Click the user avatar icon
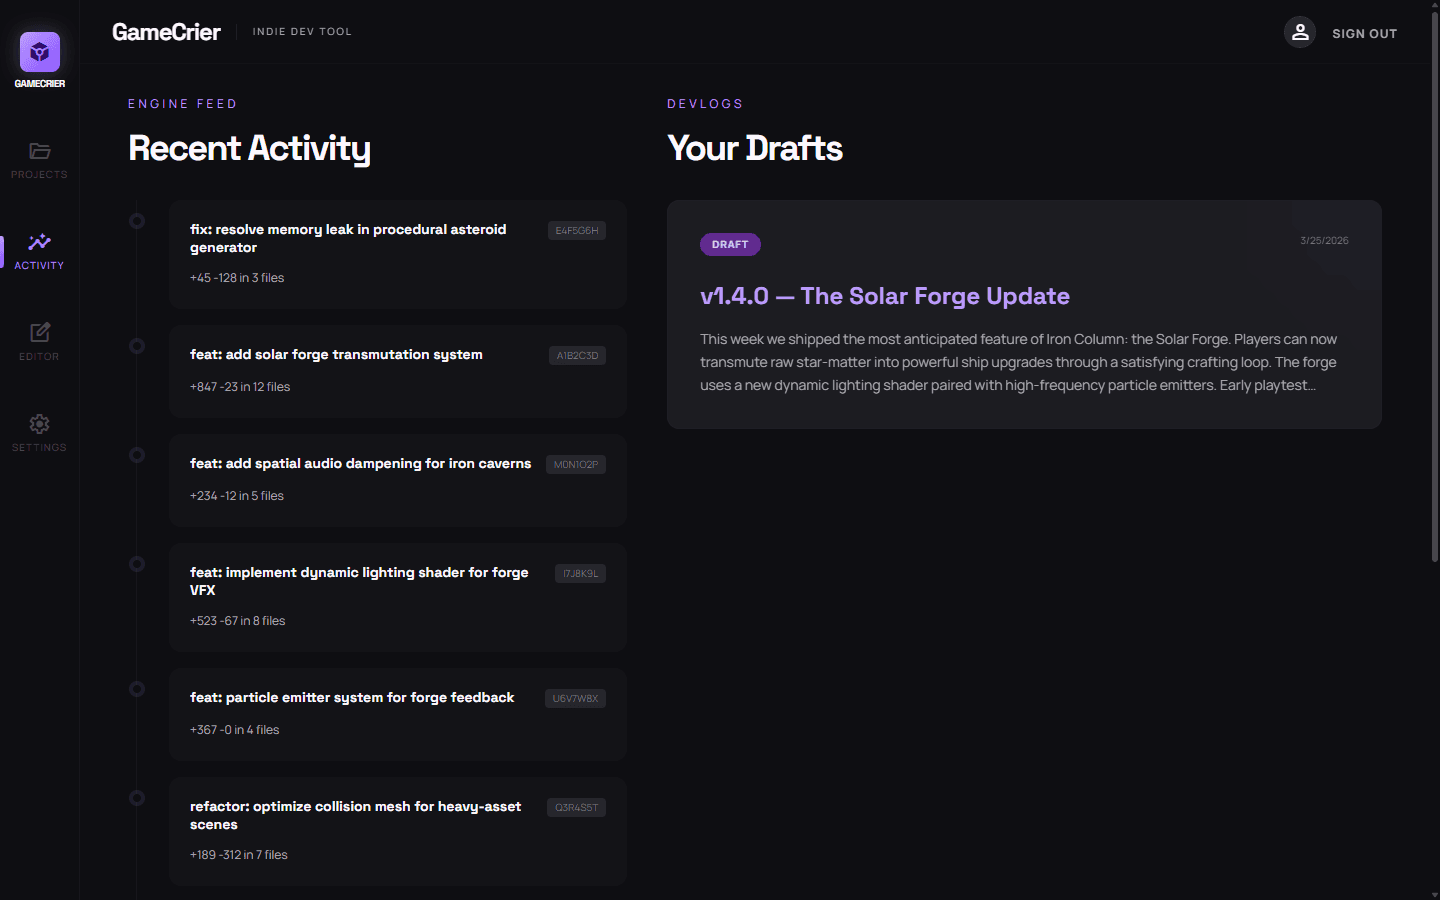1440x900 pixels. pos(1299,32)
